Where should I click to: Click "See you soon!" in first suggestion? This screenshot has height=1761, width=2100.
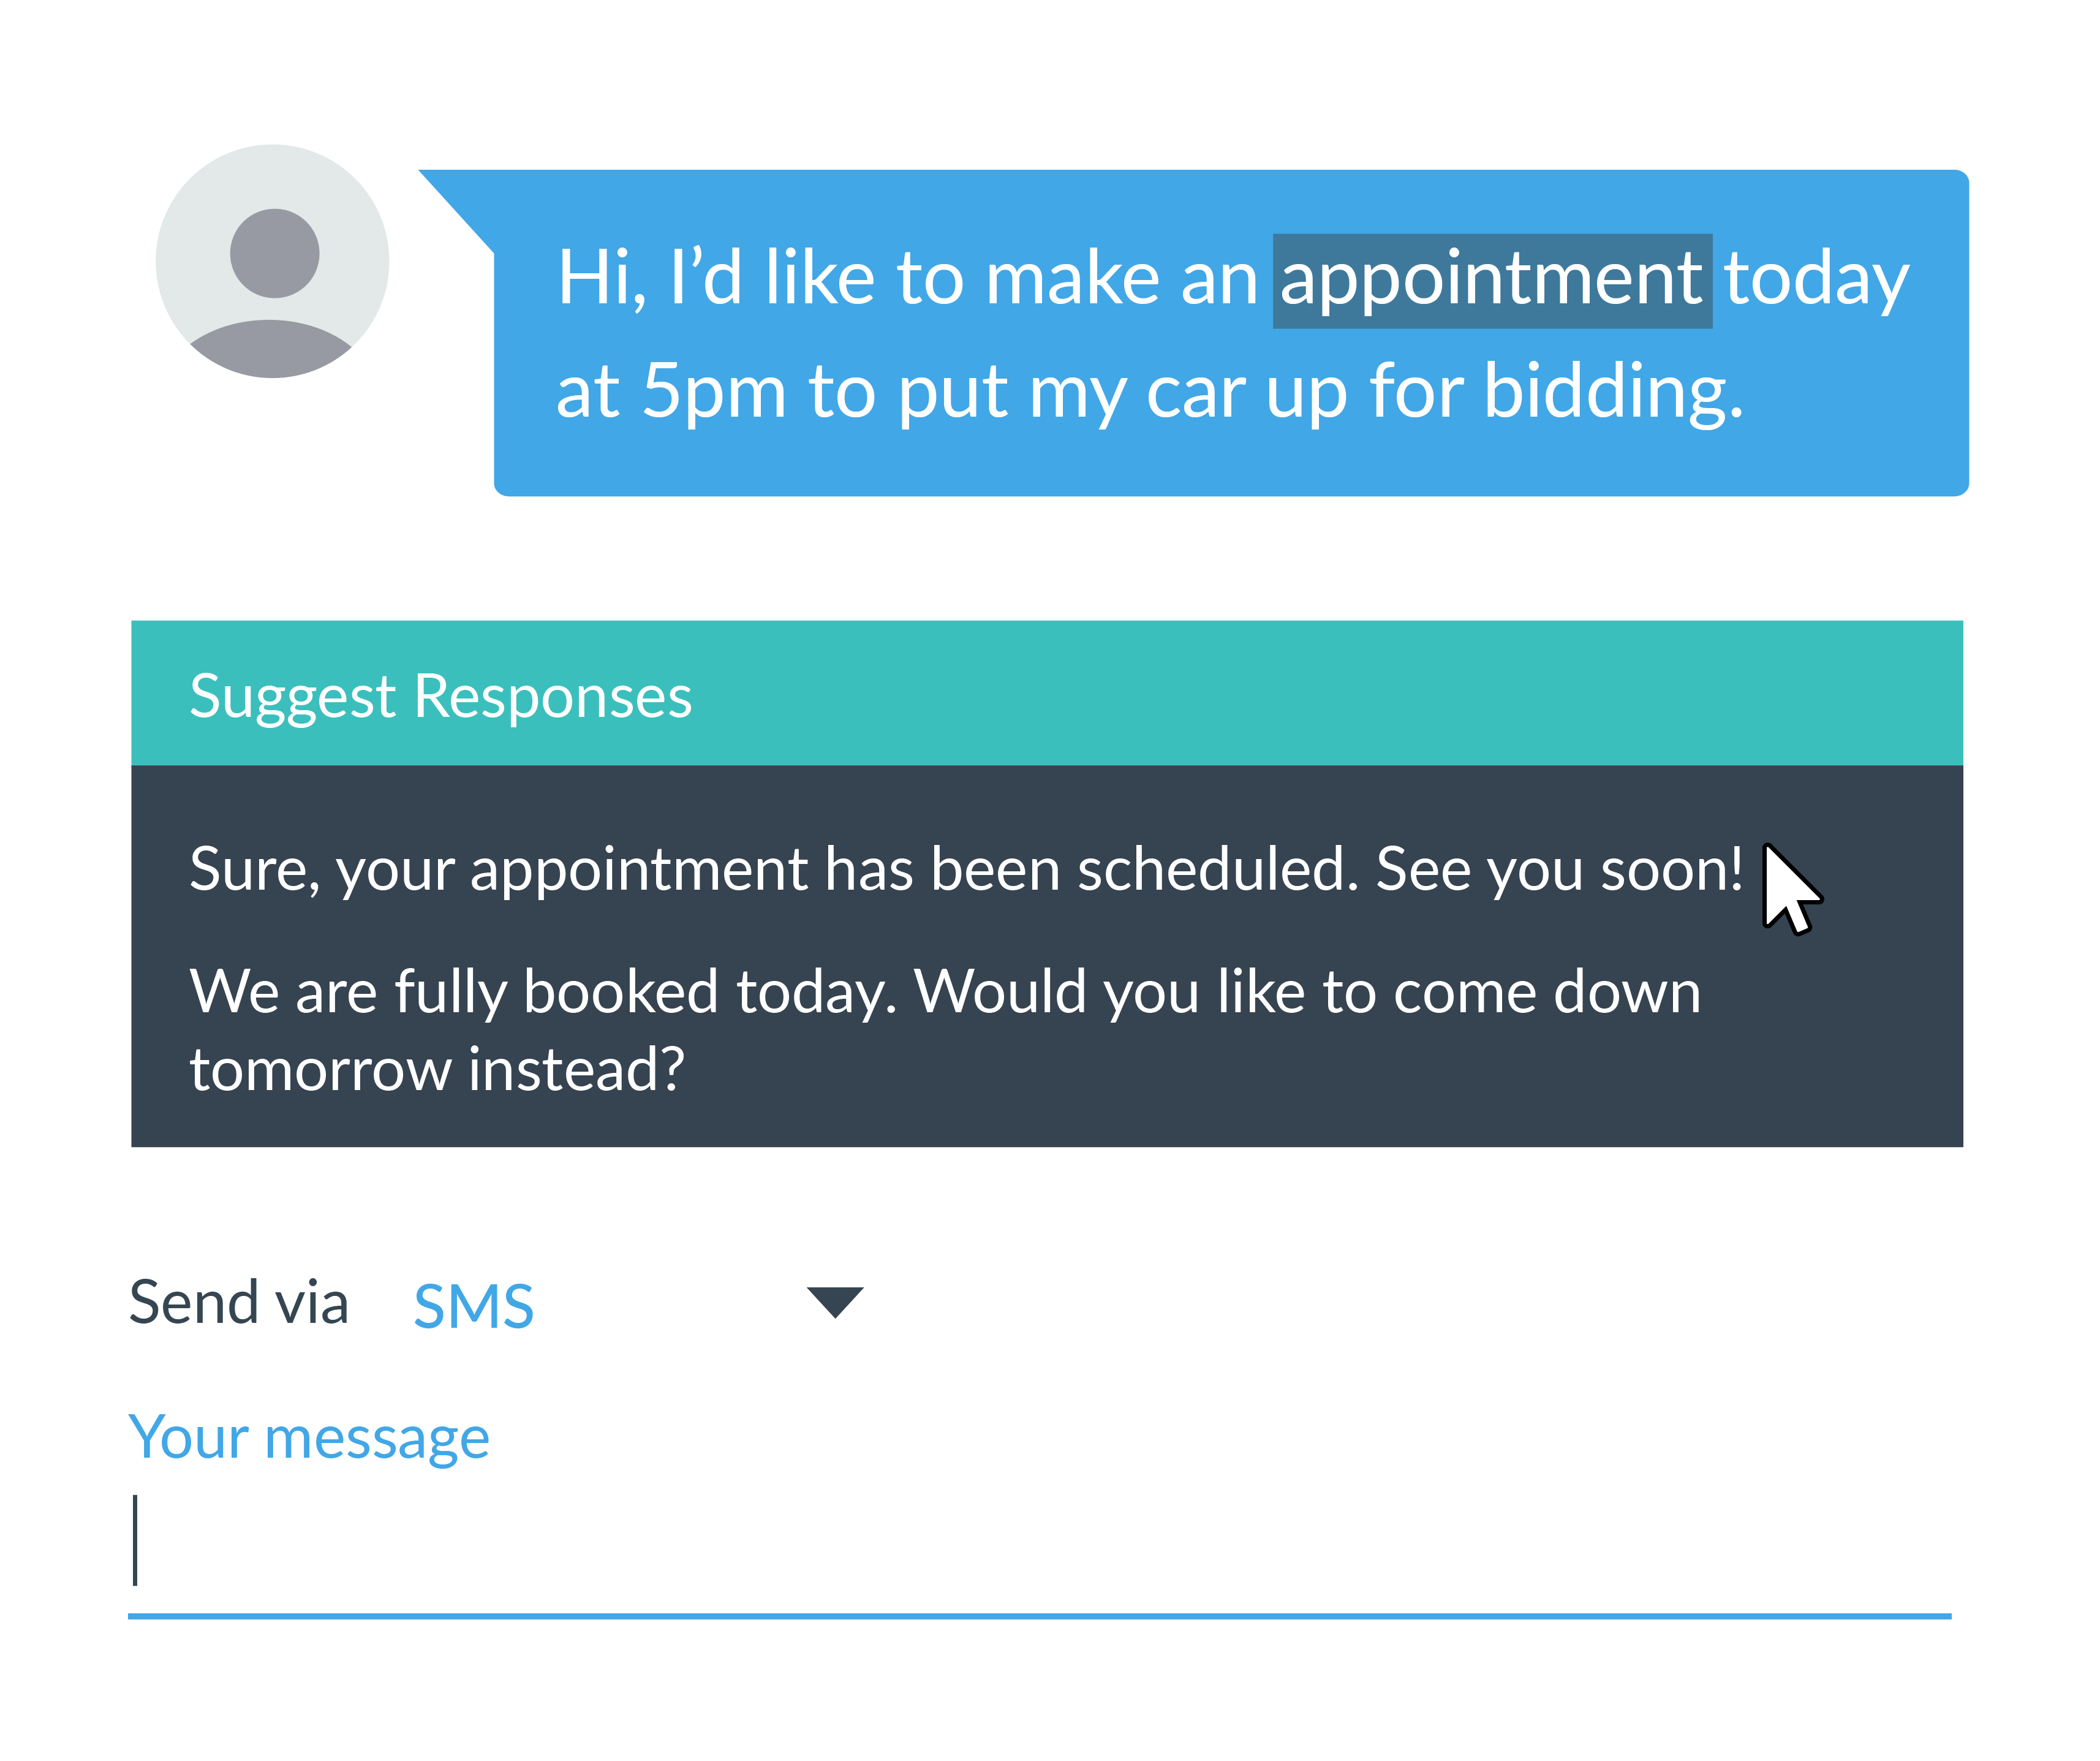pyautogui.click(x=1559, y=869)
